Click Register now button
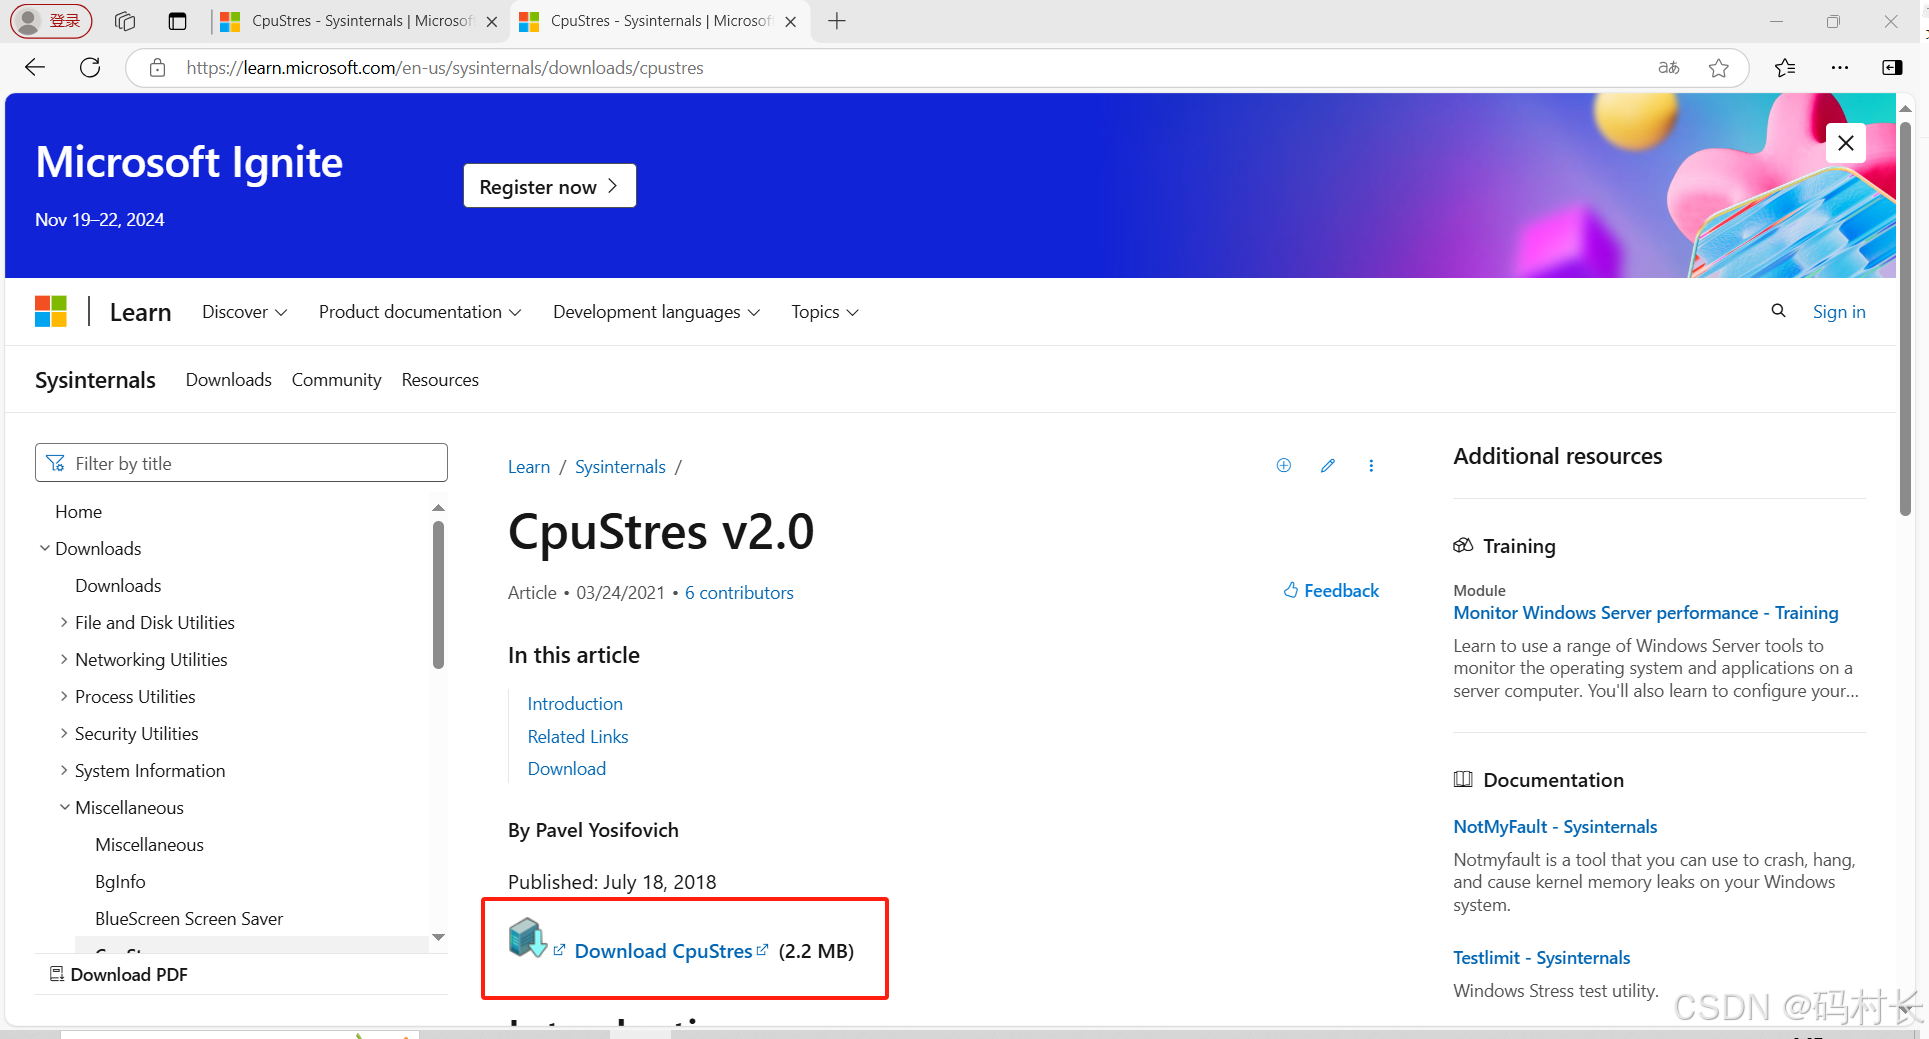 point(550,186)
